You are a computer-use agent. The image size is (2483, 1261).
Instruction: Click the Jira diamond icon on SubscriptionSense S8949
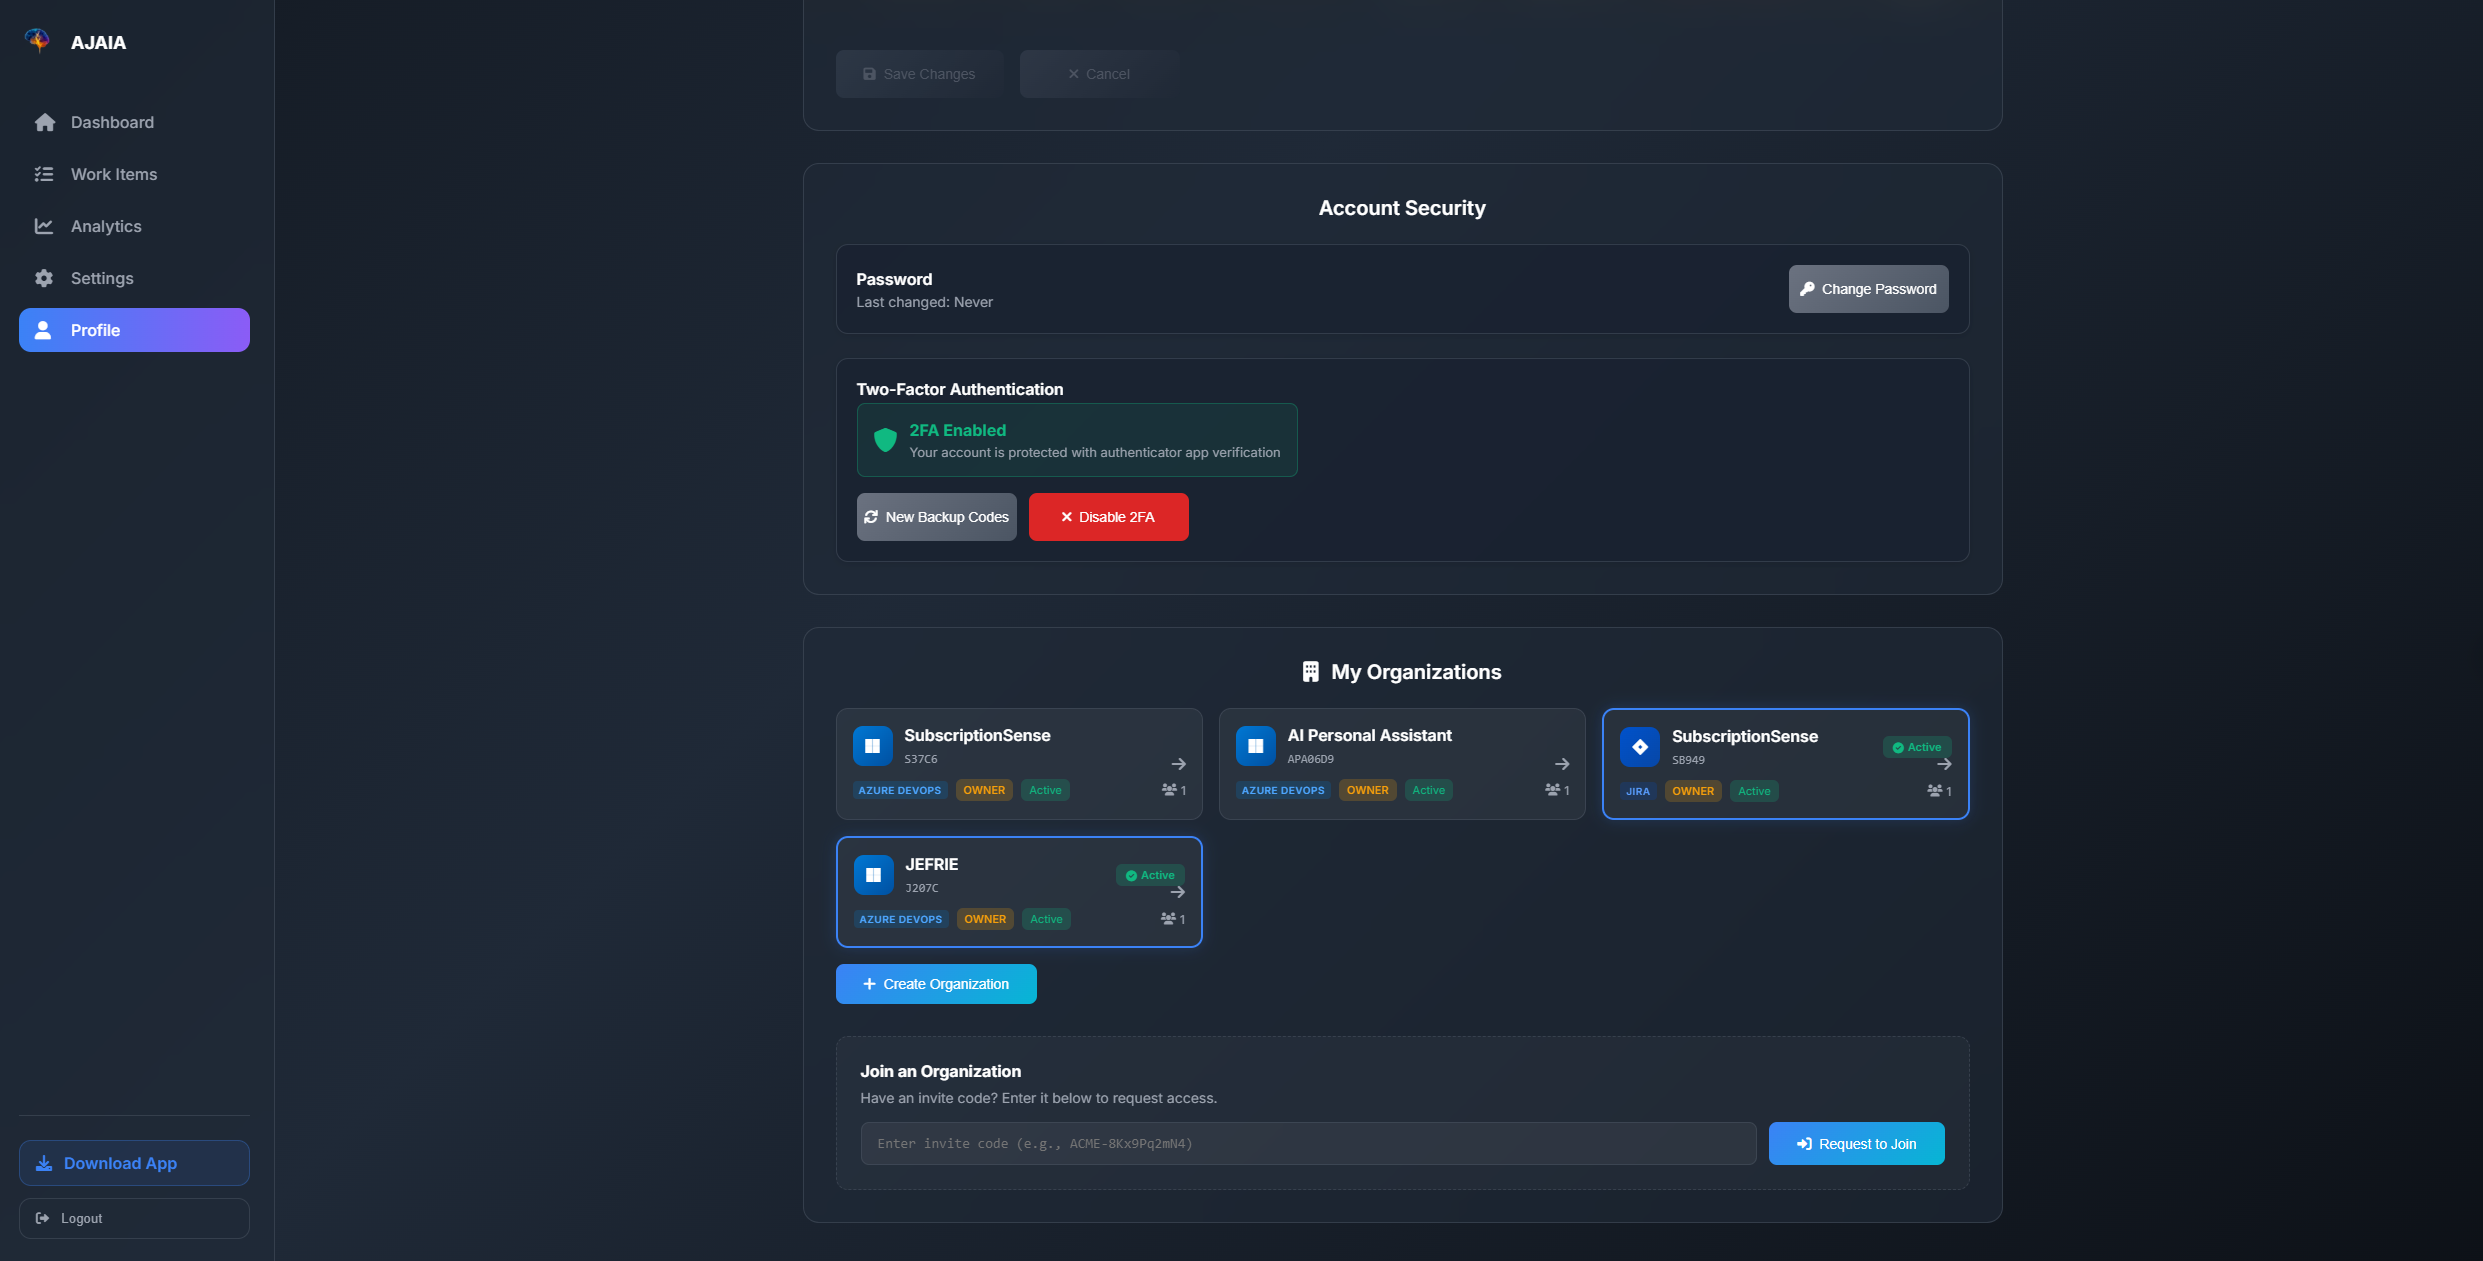1639,747
